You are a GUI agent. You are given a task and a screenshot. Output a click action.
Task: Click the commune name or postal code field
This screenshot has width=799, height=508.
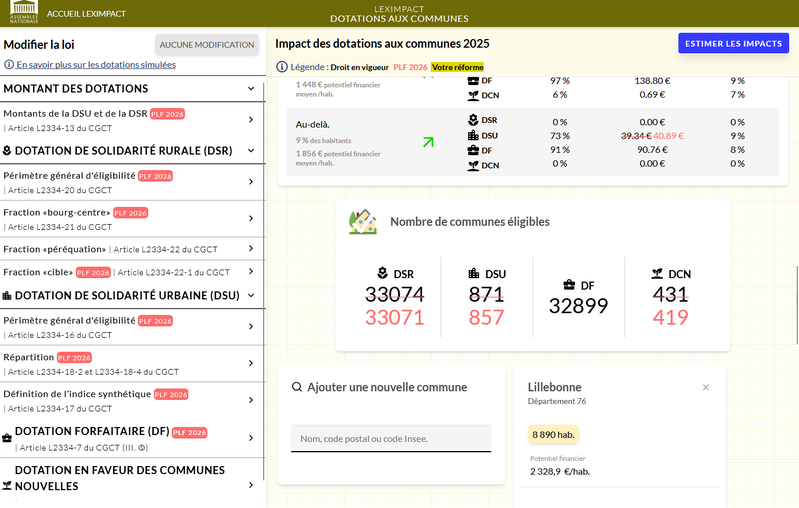pos(391,438)
